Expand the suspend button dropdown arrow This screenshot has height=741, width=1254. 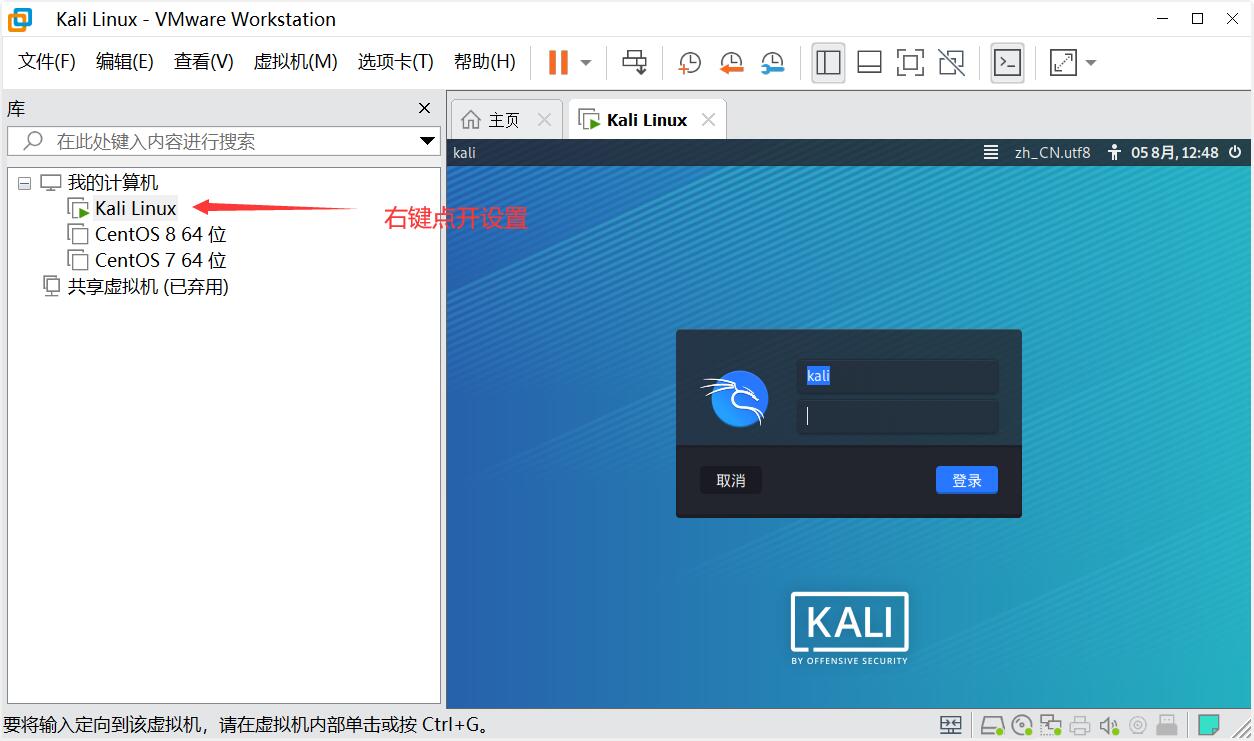584,62
